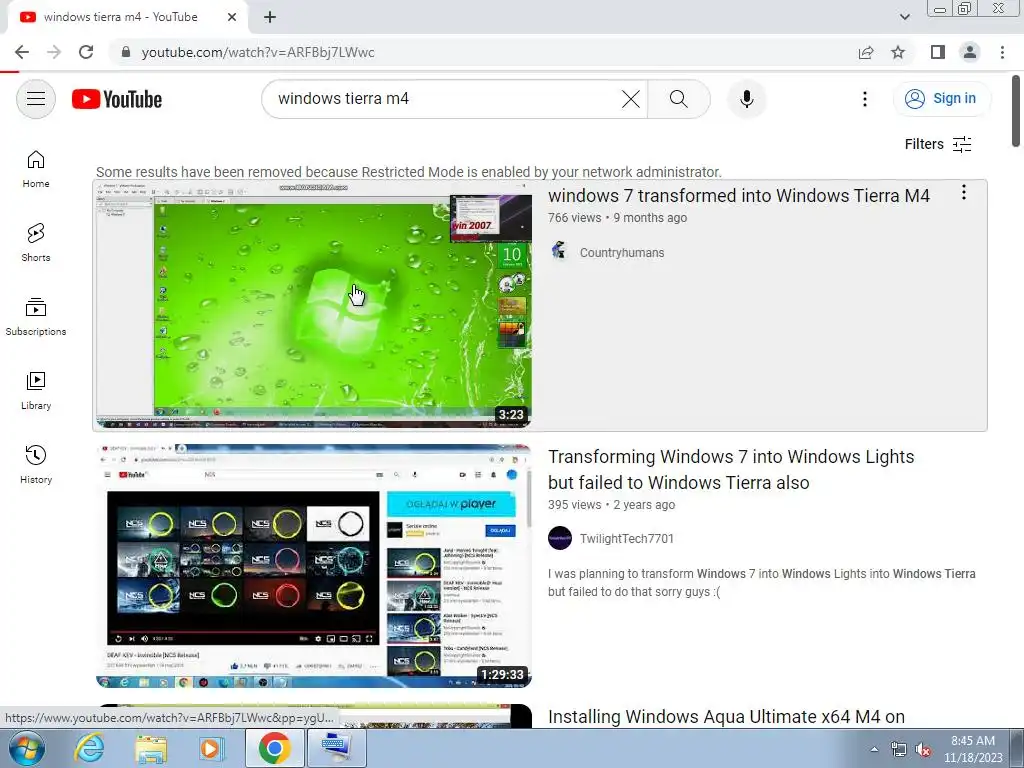
Task: Click the '766 views • 9 months ago' text
Action: (x=617, y=217)
